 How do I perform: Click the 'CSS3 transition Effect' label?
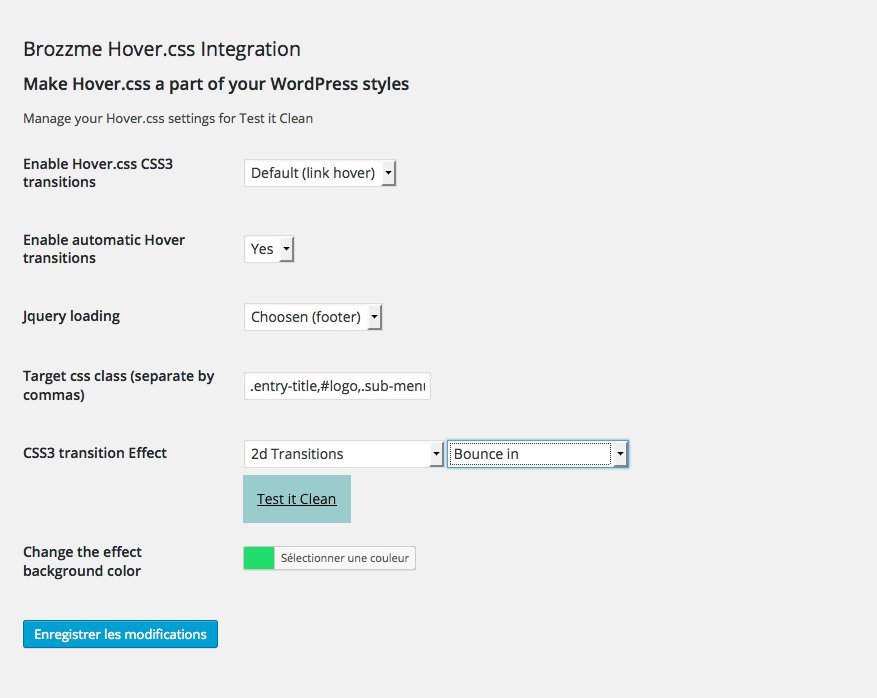[95, 453]
